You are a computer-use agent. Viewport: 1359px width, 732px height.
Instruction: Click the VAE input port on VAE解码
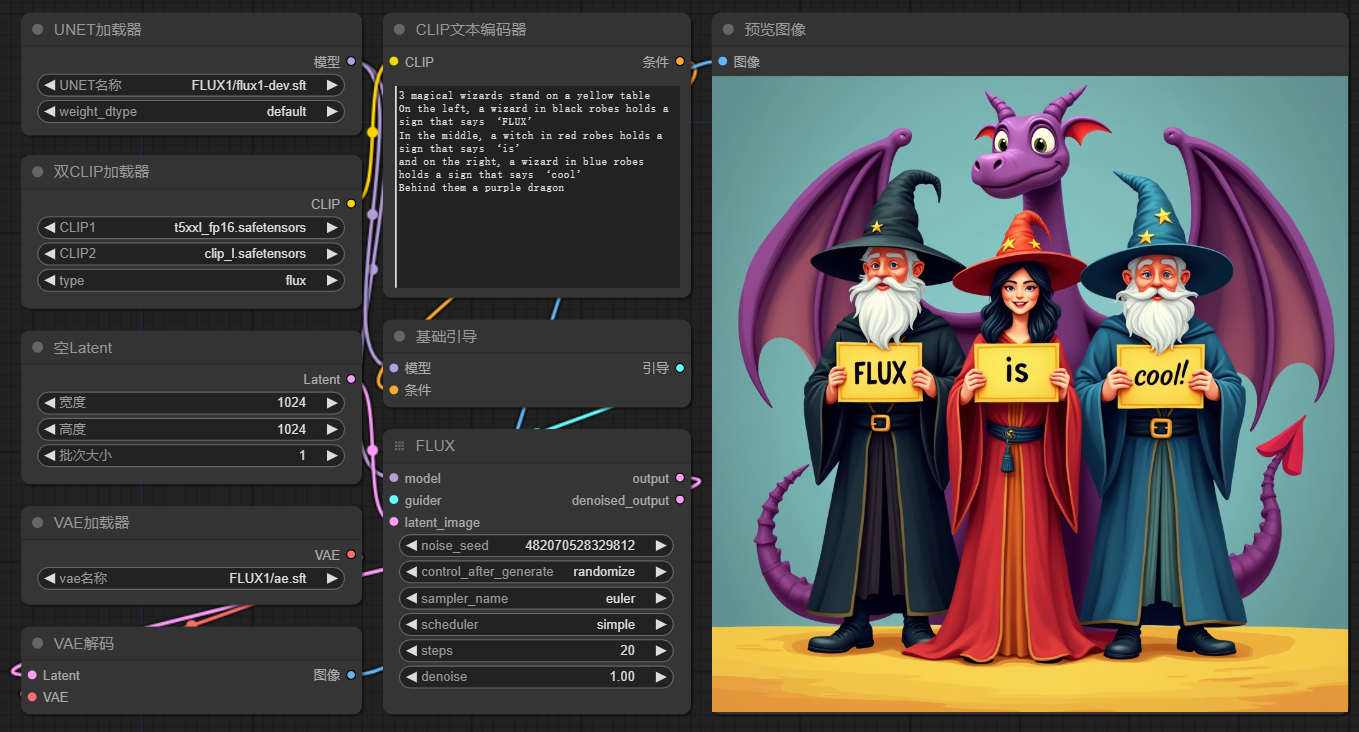tap(32, 698)
